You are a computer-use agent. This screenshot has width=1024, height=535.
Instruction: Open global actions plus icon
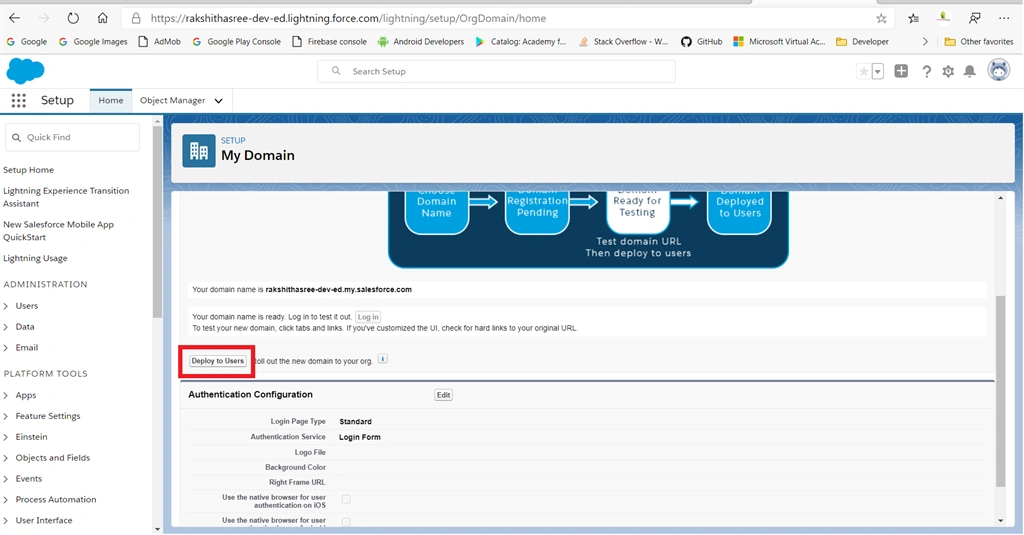click(901, 71)
